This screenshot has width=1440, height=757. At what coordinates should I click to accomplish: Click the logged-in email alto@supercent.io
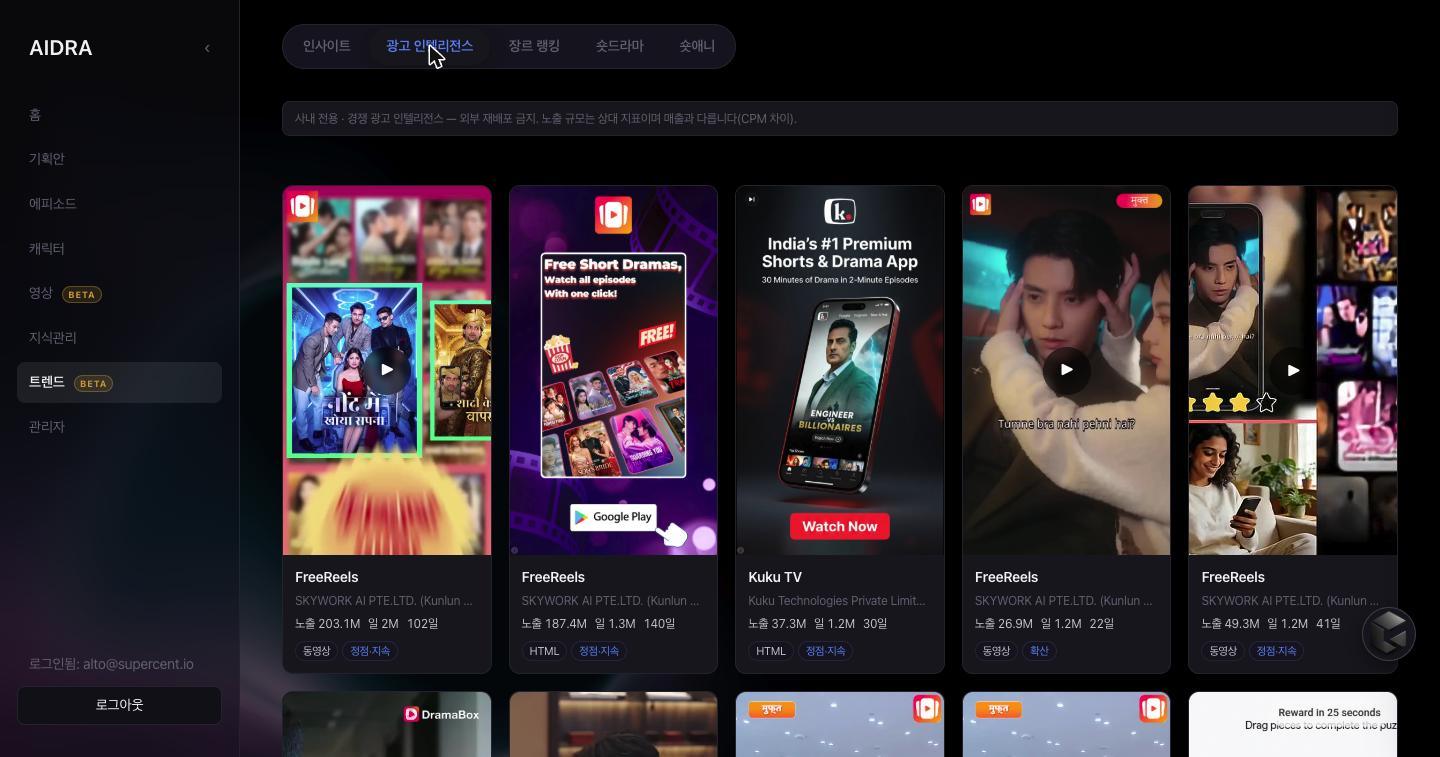click(138, 664)
